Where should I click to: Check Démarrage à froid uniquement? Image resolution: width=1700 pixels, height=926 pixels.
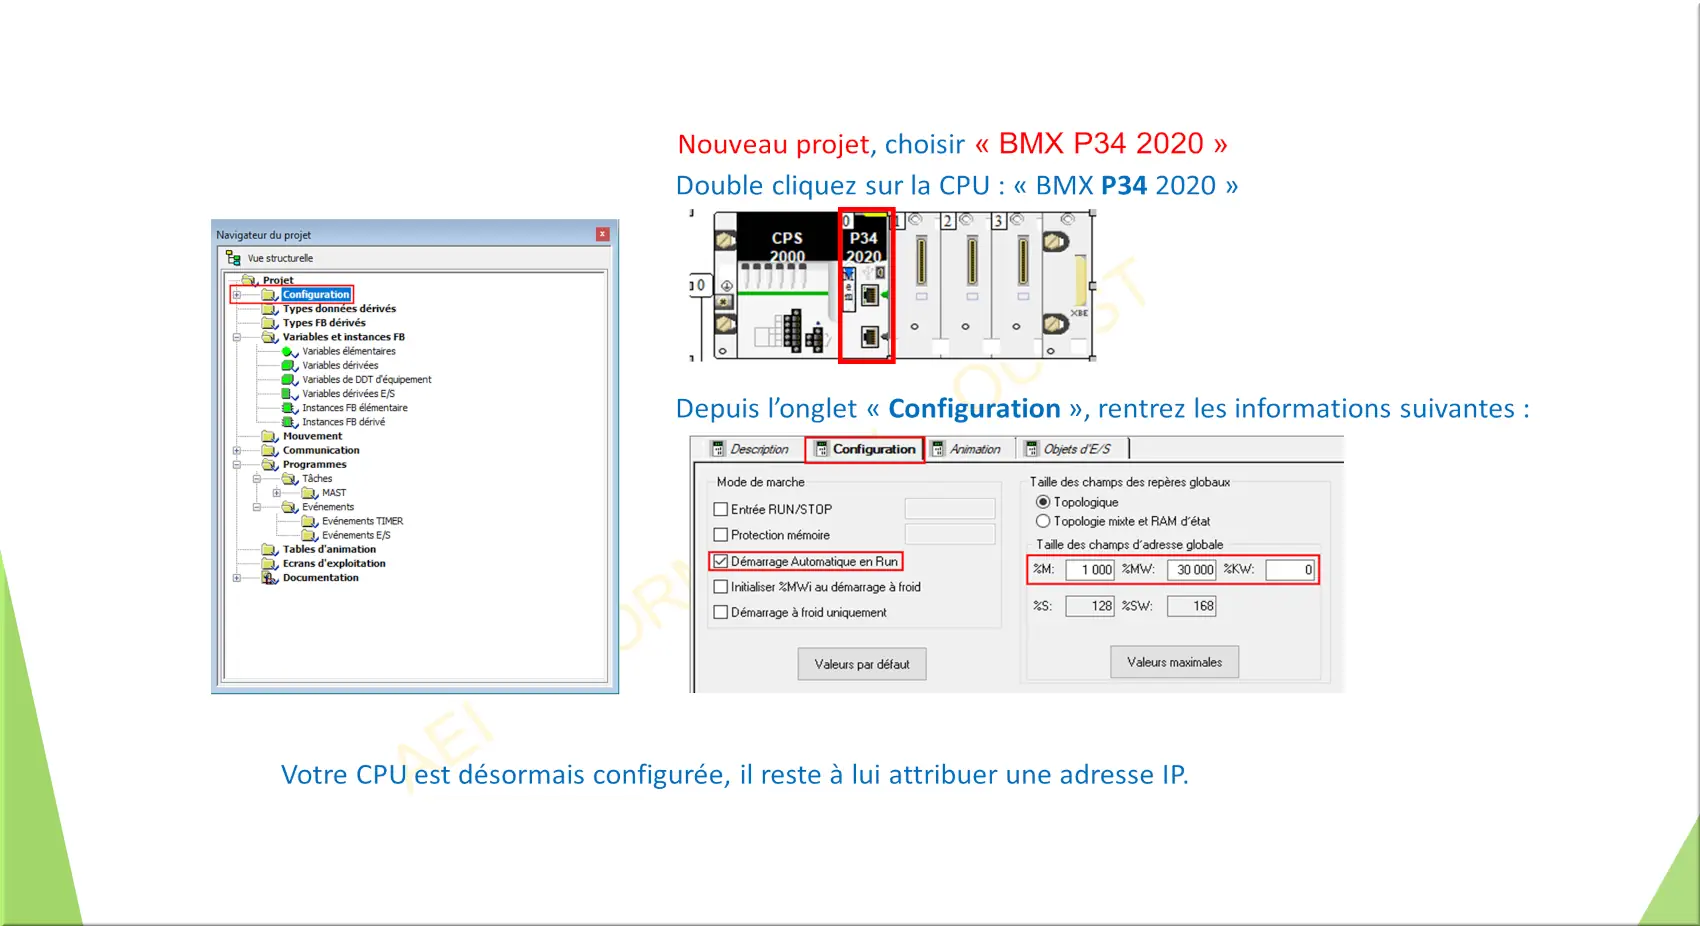click(x=720, y=612)
